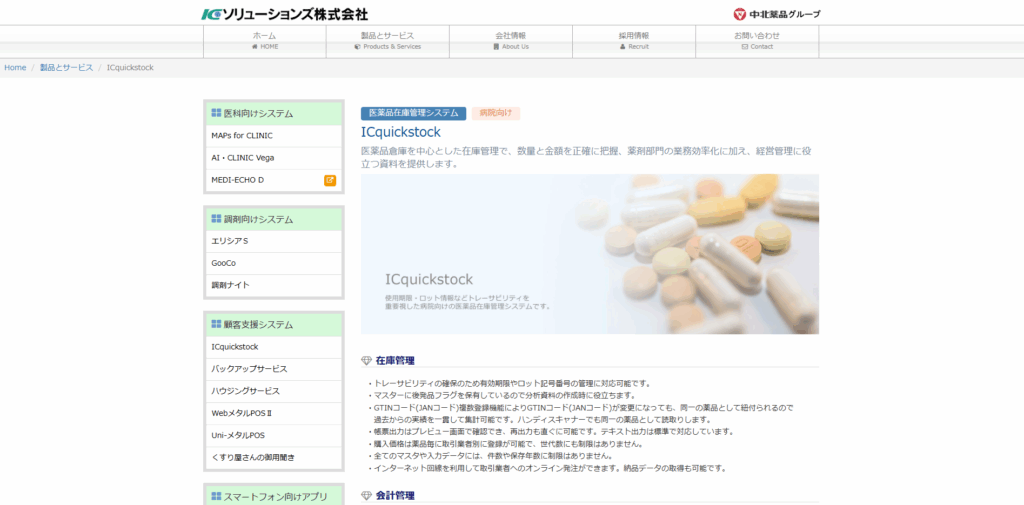Open バックアップサービス sidebar link
The width and height of the screenshot is (1024, 505).
[x=274, y=369]
